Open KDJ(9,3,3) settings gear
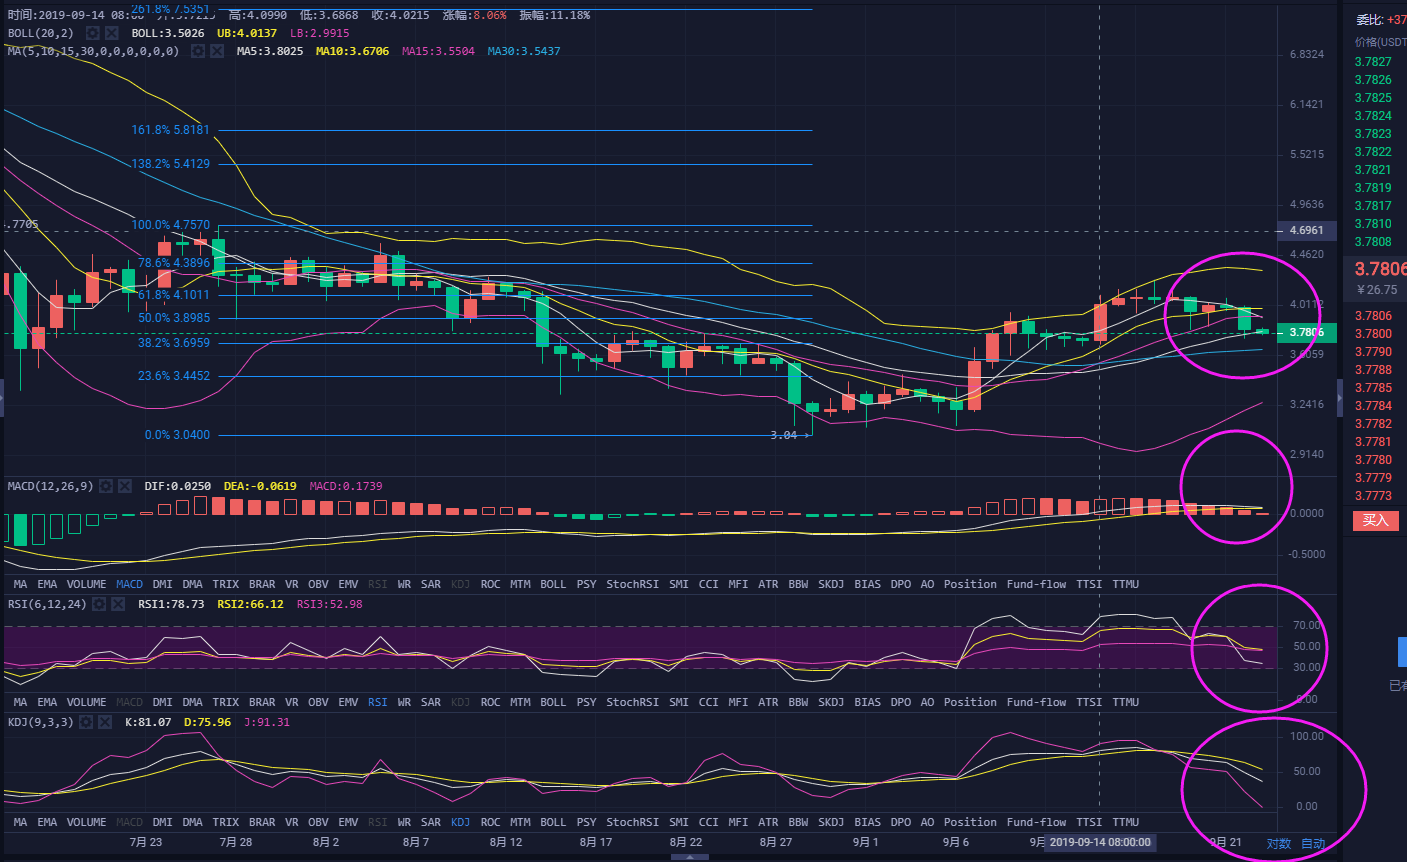 [x=87, y=722]
